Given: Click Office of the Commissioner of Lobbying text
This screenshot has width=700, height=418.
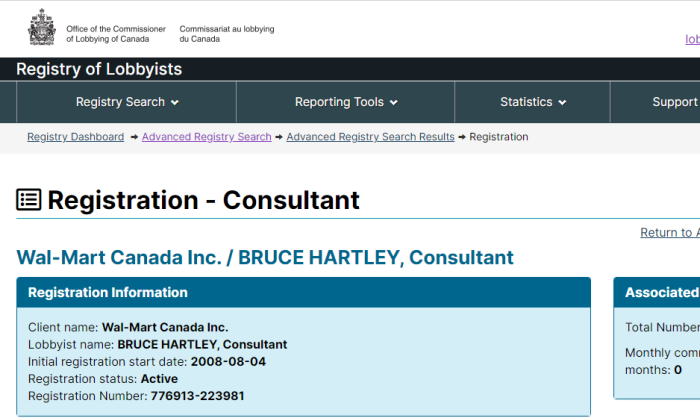Looking at the screenshot, I should point(116,34).
